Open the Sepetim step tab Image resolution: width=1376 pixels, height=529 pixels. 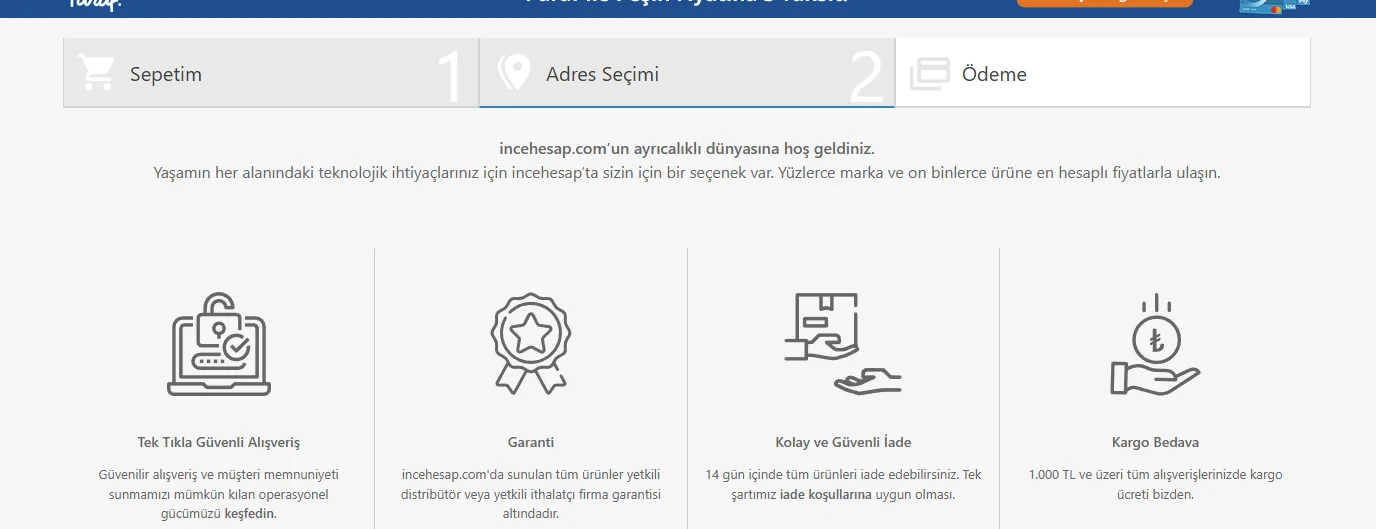click(x=271, y=73)
